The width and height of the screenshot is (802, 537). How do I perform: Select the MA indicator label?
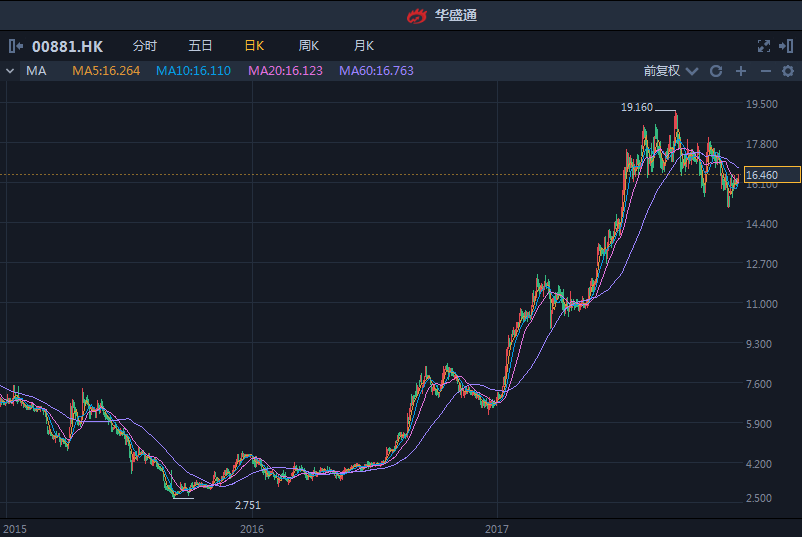tap(36, 71)
